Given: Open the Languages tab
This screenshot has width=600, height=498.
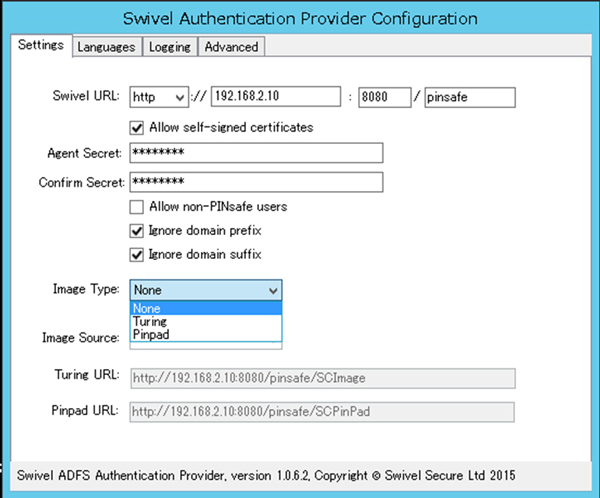Looking at the screenshot, I should point(106,47).
